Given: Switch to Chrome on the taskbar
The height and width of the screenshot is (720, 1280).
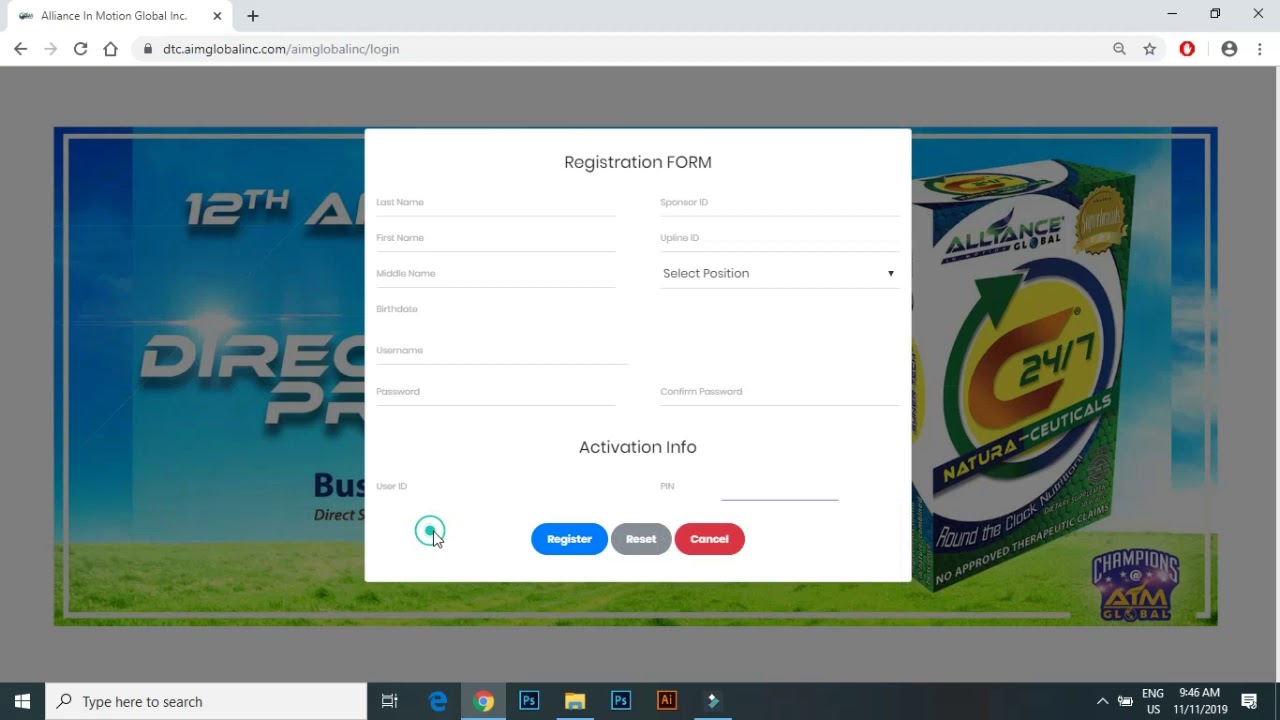Looking at the screenshot, I should [x=483, y=701].
